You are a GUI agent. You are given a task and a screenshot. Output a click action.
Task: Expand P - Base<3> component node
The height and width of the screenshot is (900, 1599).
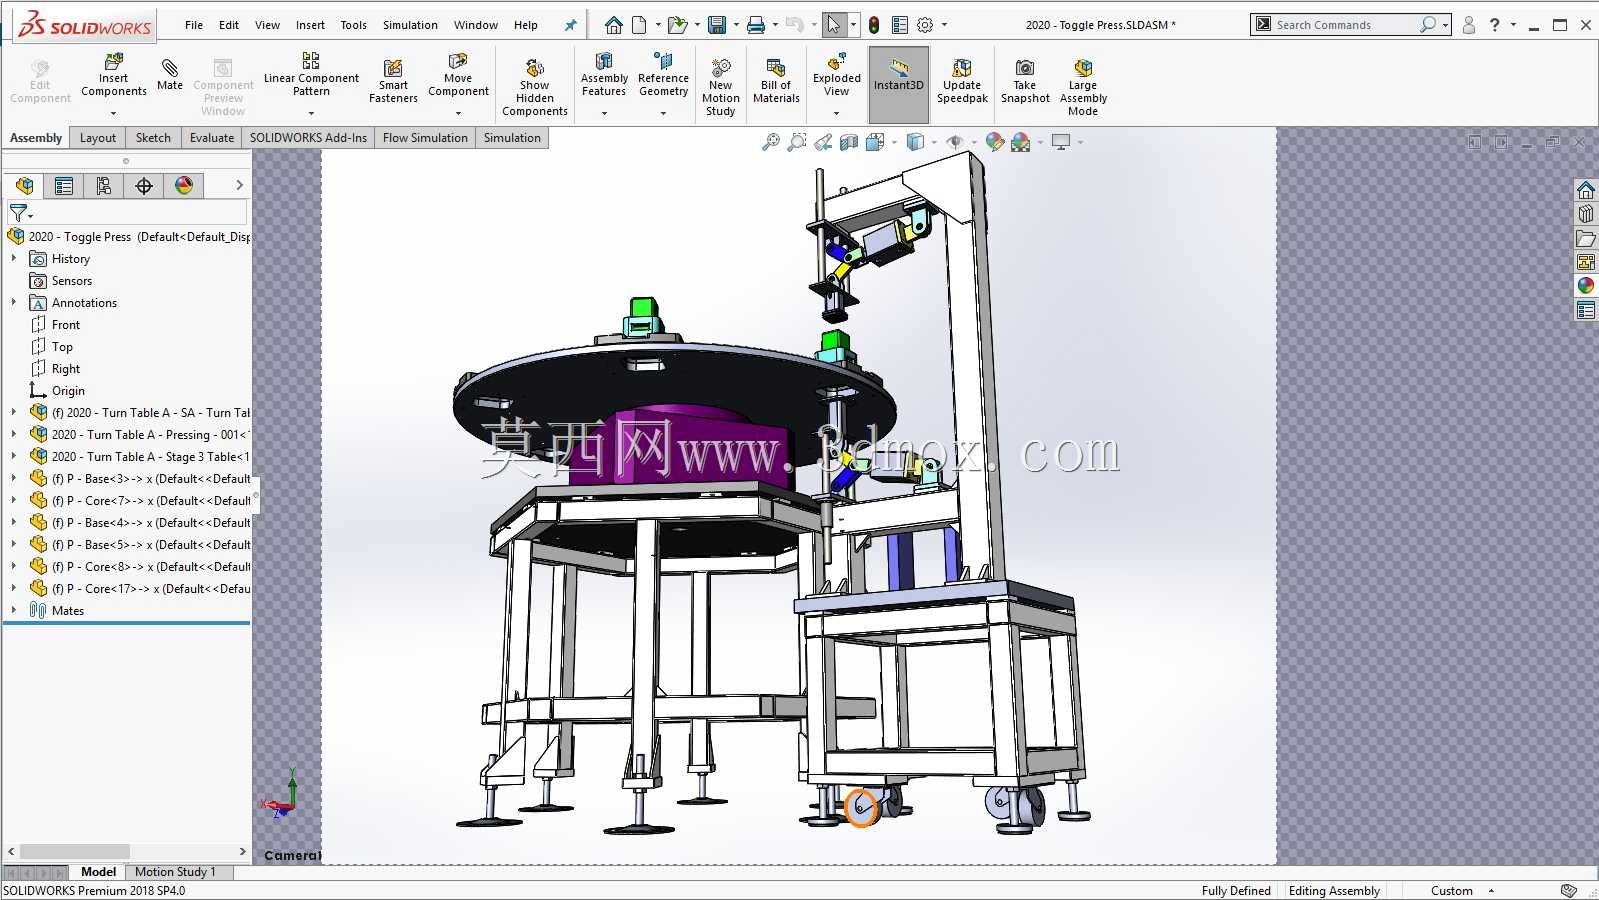point(14,478)
